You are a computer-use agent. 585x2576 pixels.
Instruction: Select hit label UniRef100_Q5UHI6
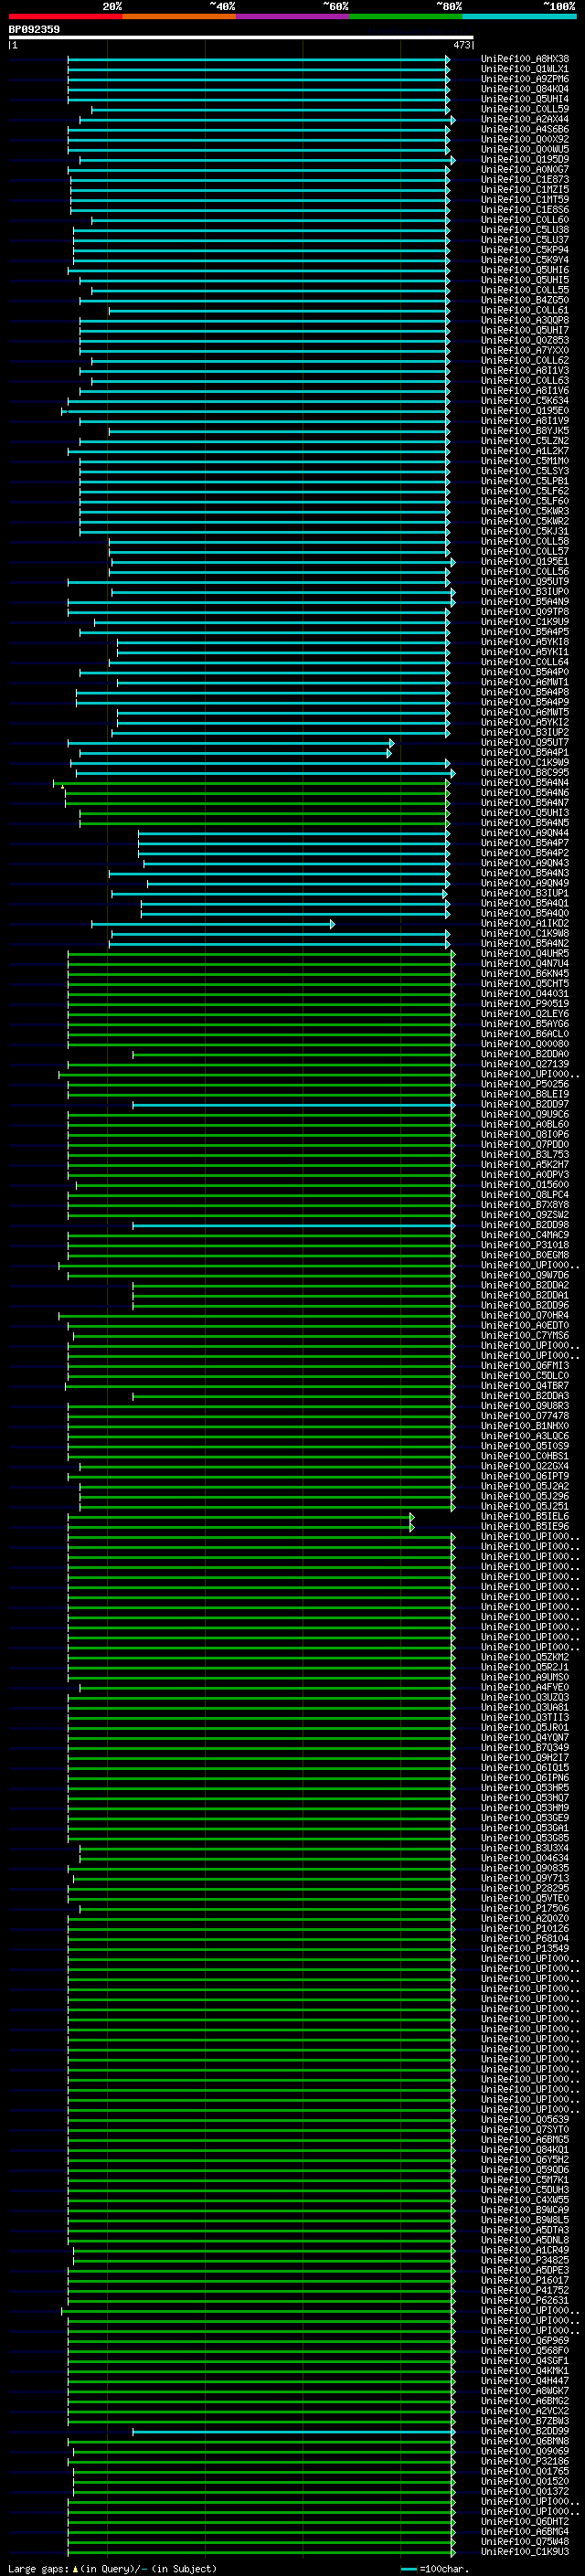pyautogui.click(x=525, y=270)
